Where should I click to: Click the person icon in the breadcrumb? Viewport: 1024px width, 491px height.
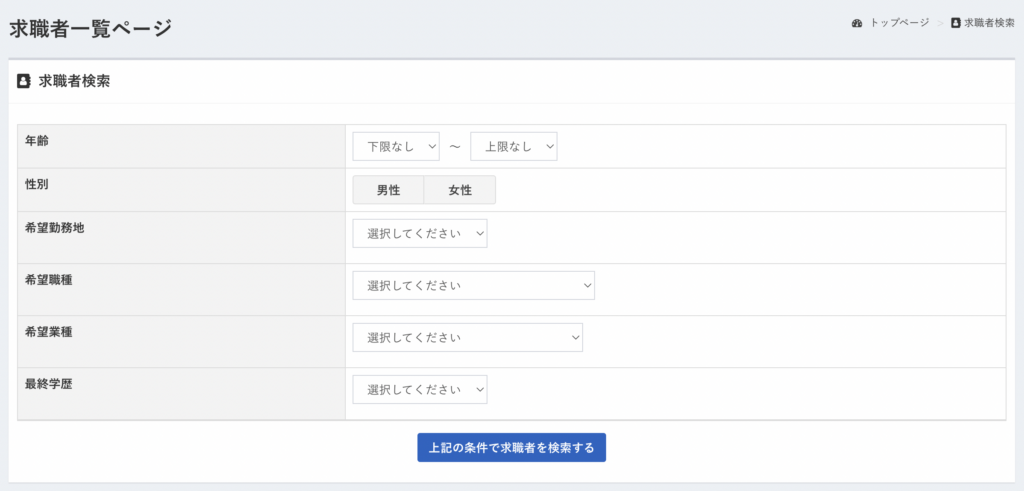(956, 23)
